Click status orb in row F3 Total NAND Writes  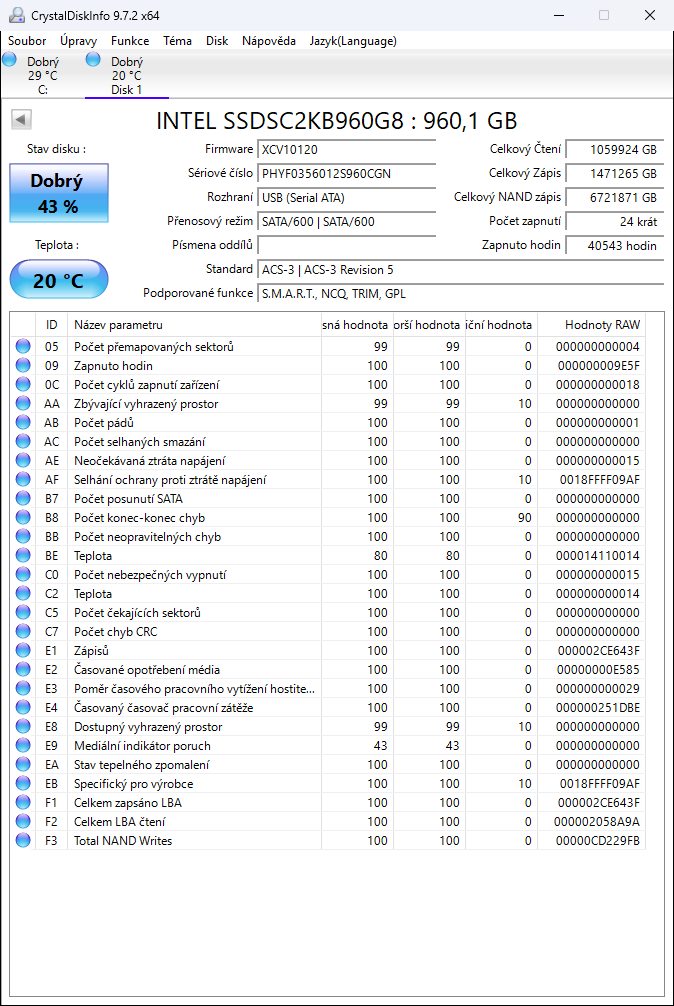click(23, 840)
